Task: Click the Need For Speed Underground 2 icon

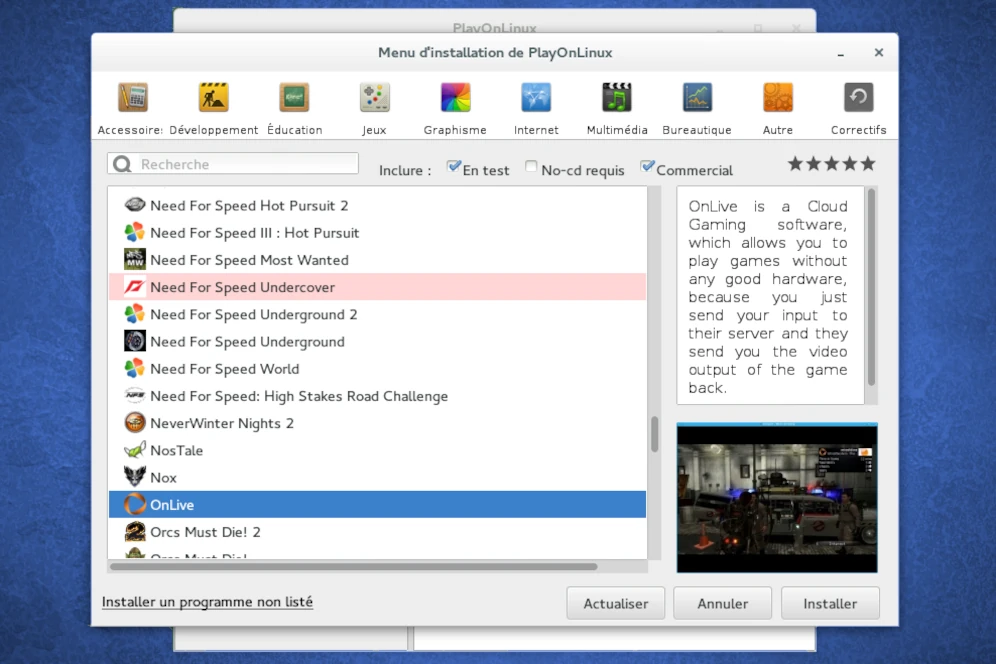Action: pyautogui.click(x=135, y=314)
